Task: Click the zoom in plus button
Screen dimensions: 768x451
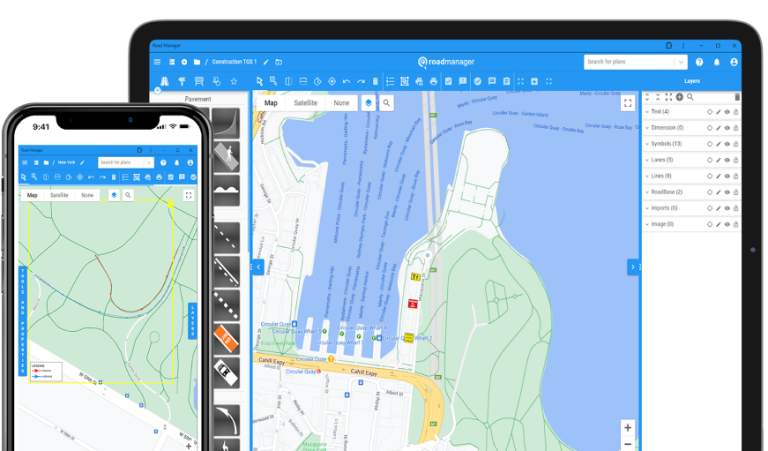Action: pyautogui.click(x=627, y=428)
